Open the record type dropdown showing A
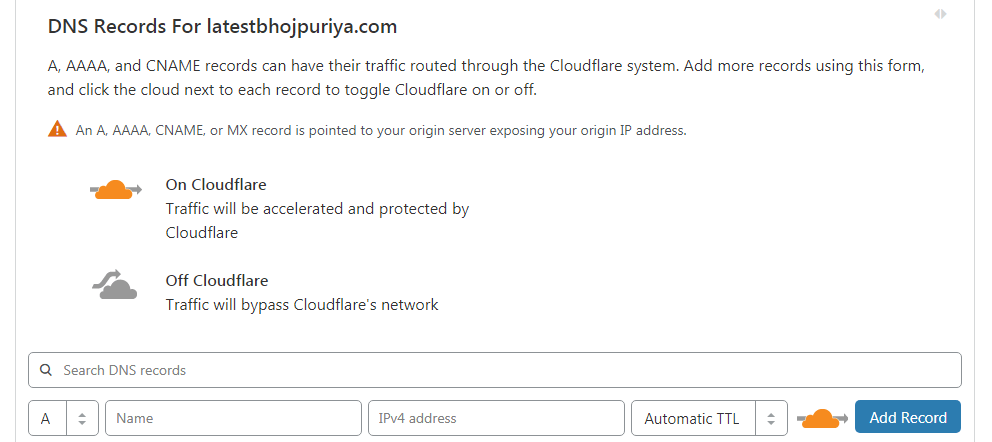This screenshot has width=992, height=442. point(63,418)
